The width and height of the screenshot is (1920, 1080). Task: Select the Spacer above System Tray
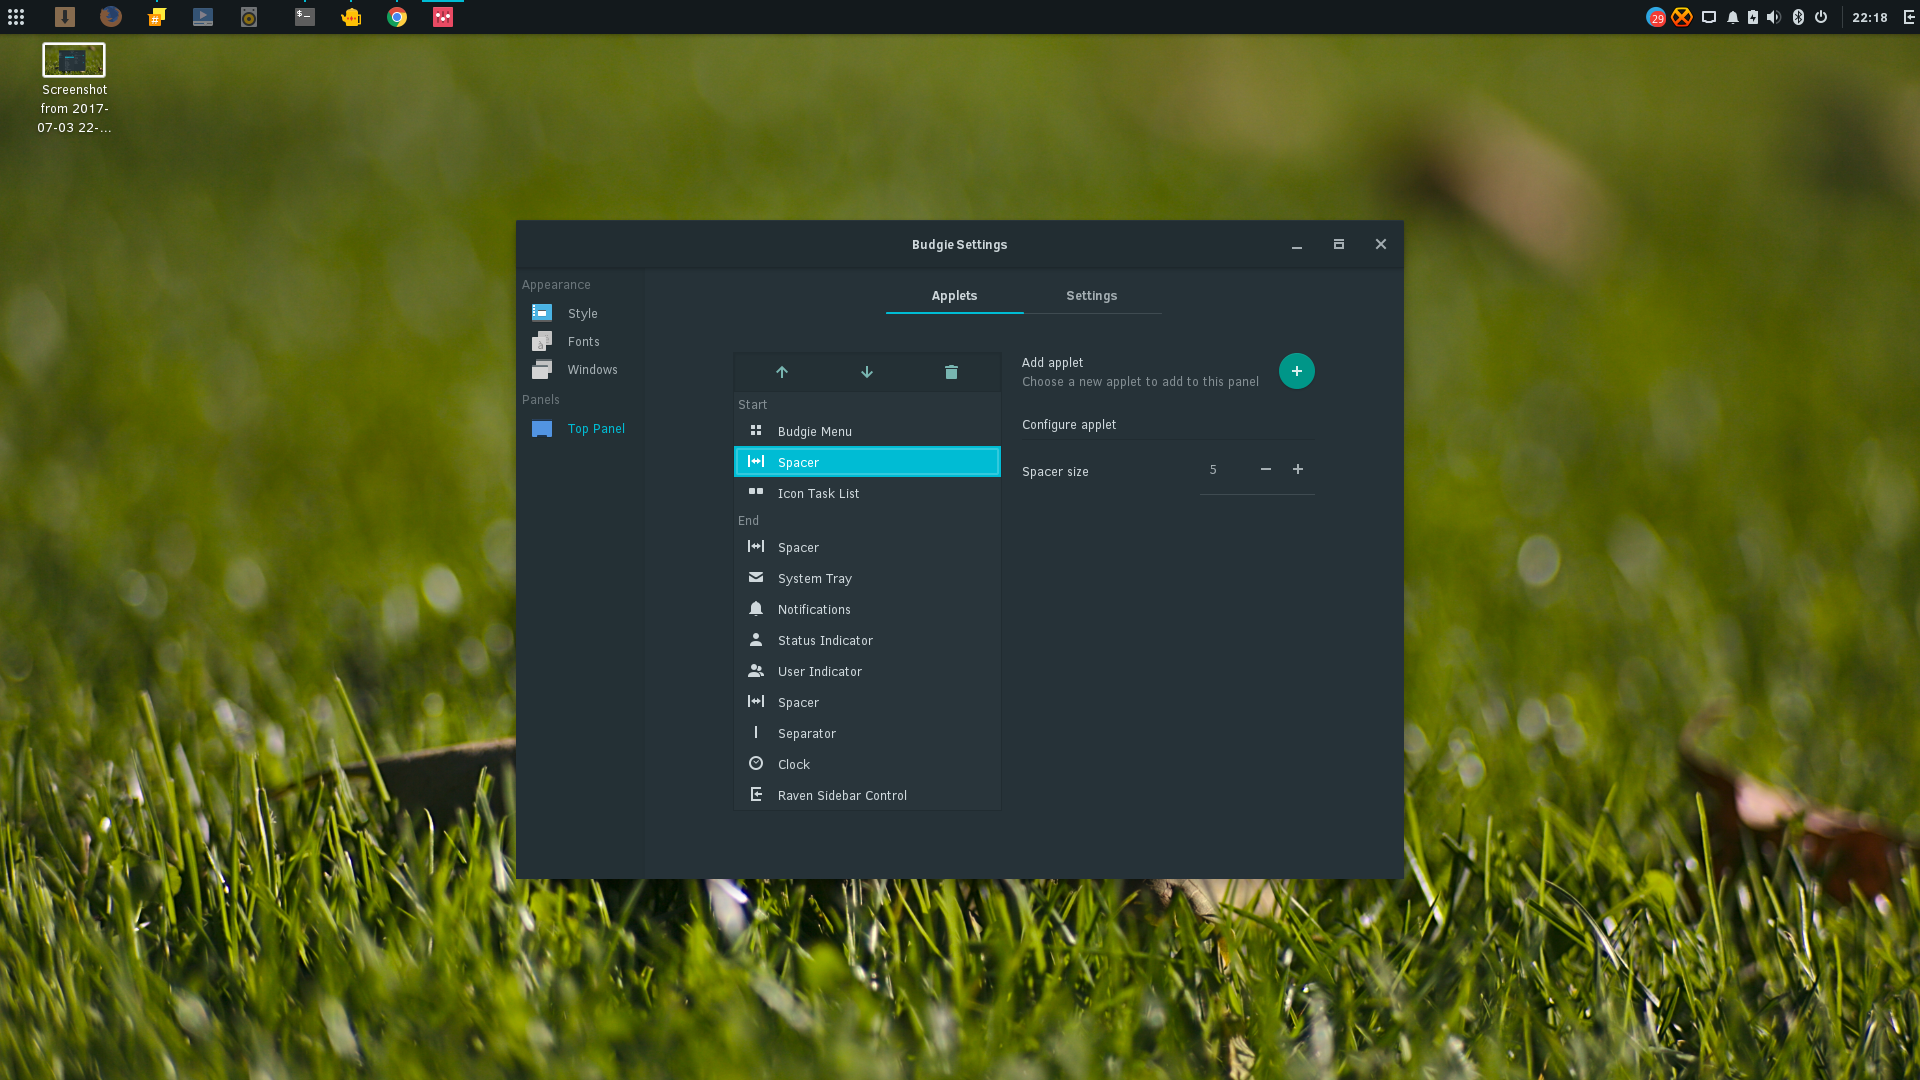[867, 547]
